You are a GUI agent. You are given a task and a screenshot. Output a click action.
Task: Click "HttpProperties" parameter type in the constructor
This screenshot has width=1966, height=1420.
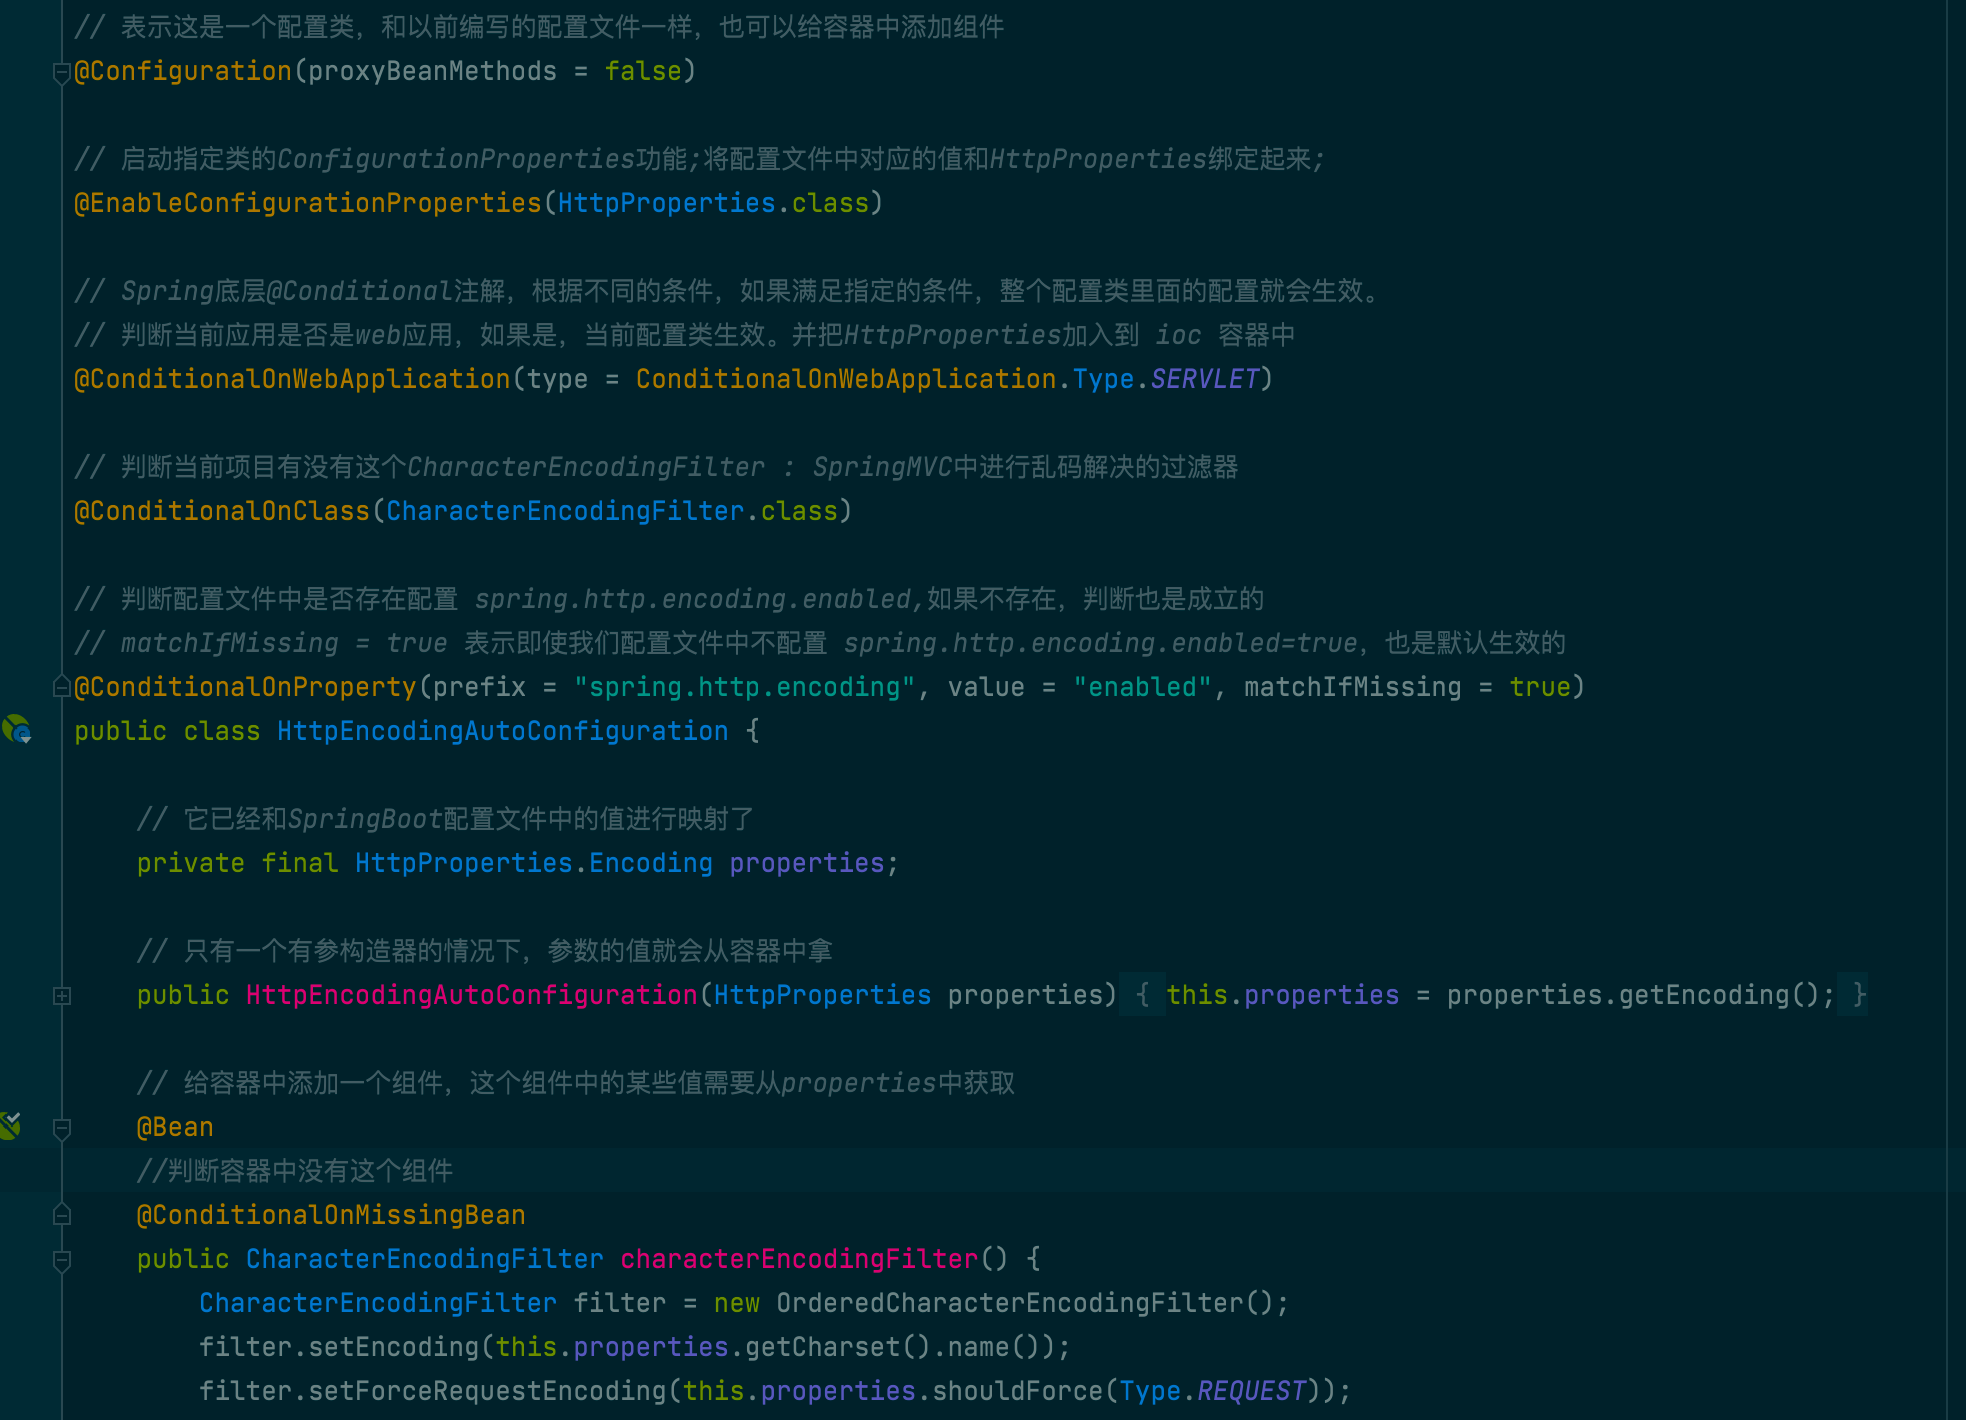[822, 995]
